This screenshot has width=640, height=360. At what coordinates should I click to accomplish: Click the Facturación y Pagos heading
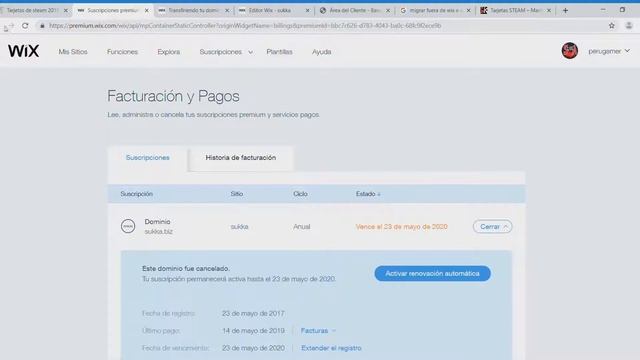(173, 96)
